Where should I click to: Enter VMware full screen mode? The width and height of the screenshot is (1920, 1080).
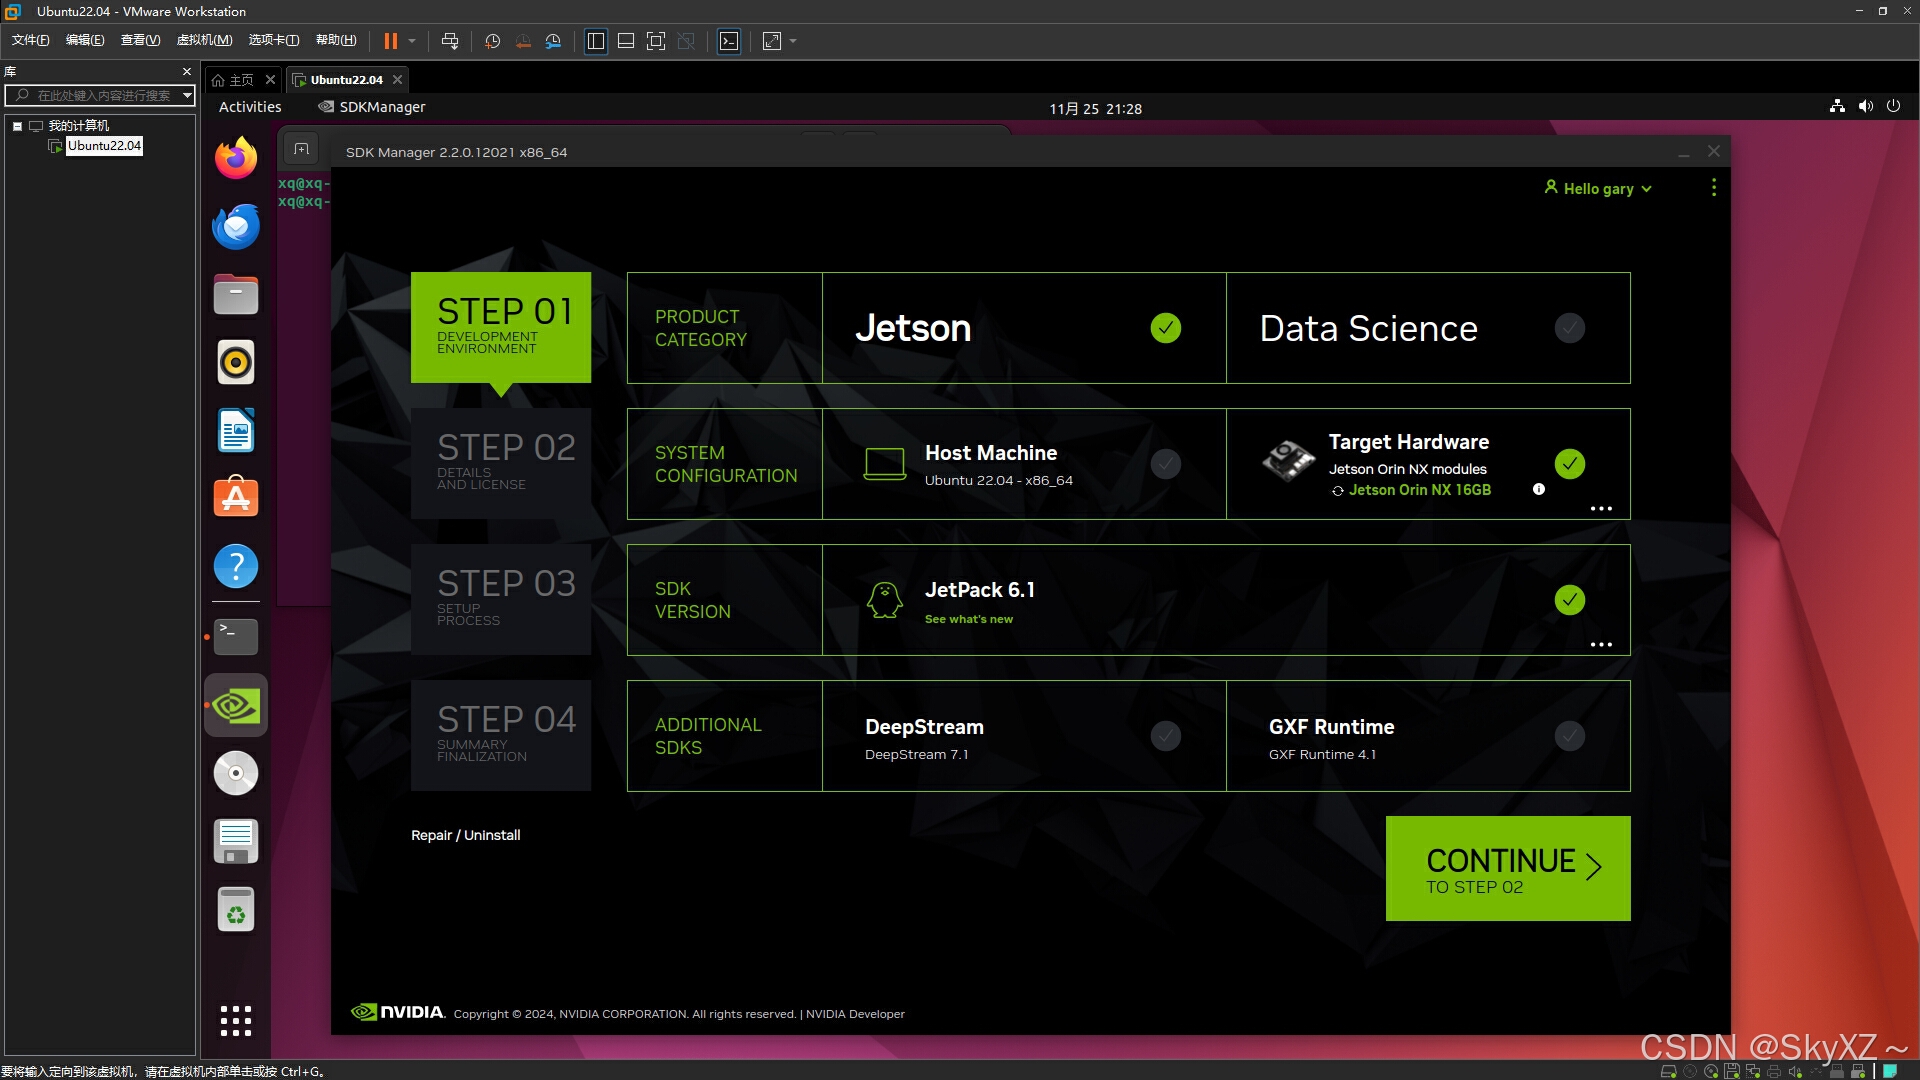(x=656, y=41)
